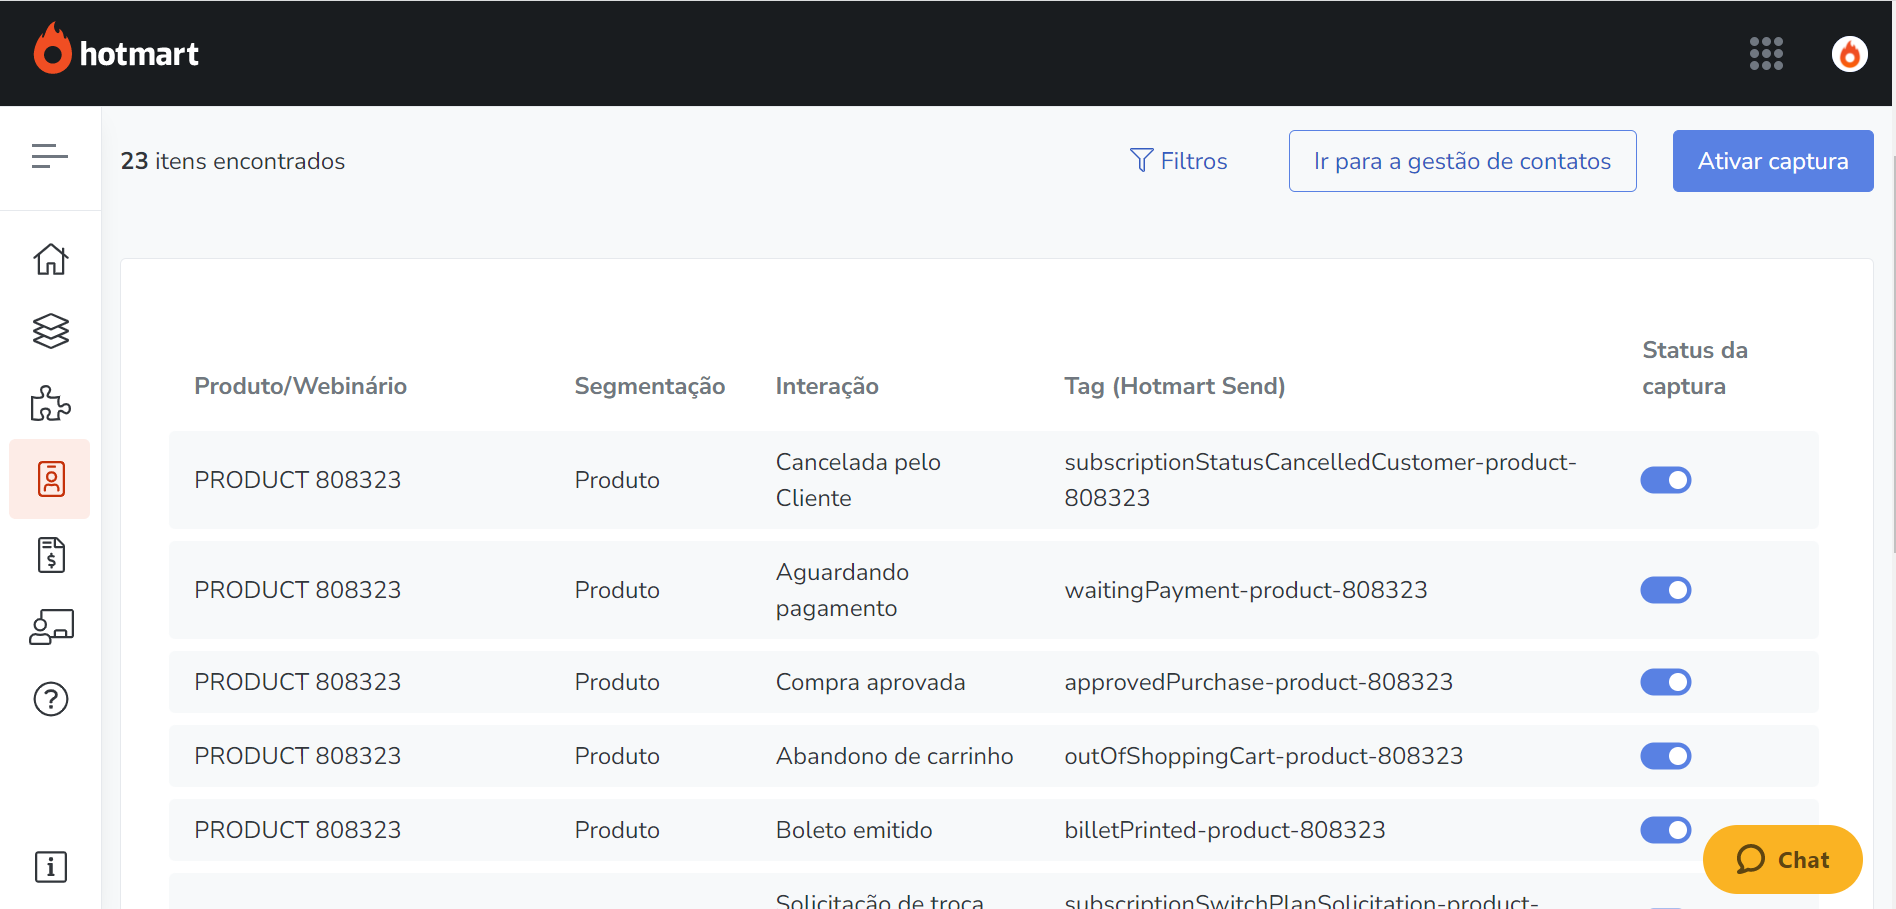Toggle capture for subscriptionStatusCancelledCustomer row
The image size is (1896, 909).
(x=1666, y=480)
